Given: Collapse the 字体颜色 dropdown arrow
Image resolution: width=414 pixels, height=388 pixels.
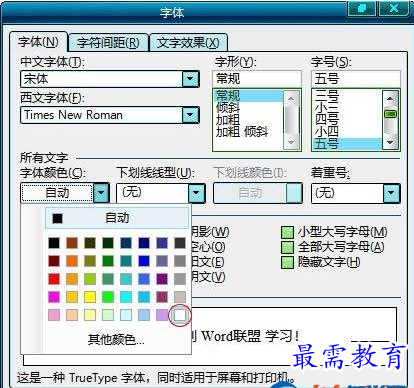Looking at the screenshot, I should pos(101,193).
